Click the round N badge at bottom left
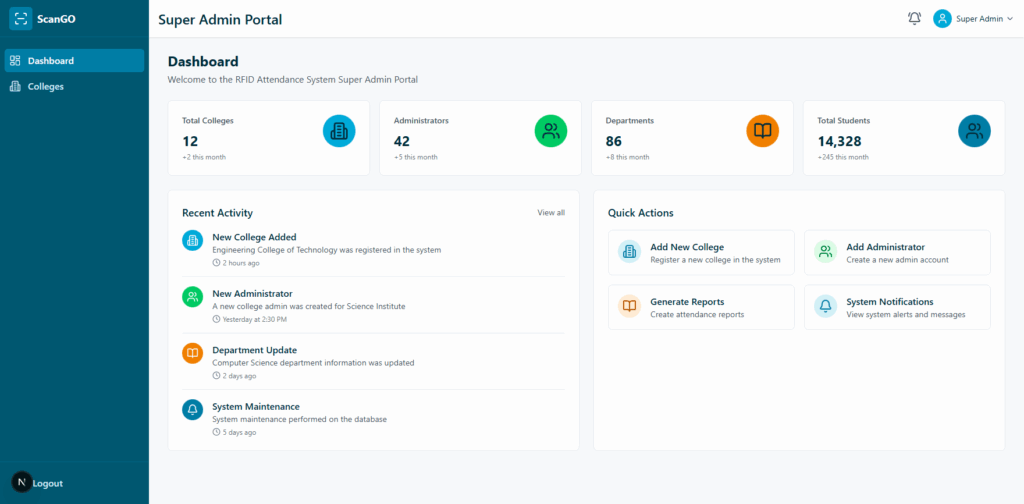This screenshot has width=1024, height=504. [x=21, y=482]
